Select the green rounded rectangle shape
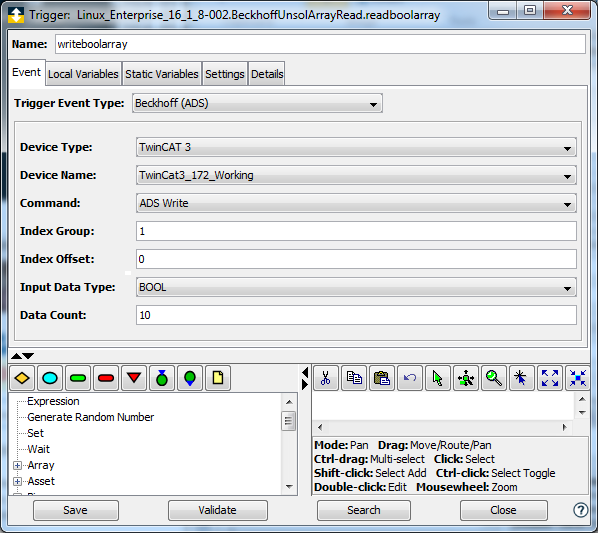The image size is (598, 533). (78, 378)
